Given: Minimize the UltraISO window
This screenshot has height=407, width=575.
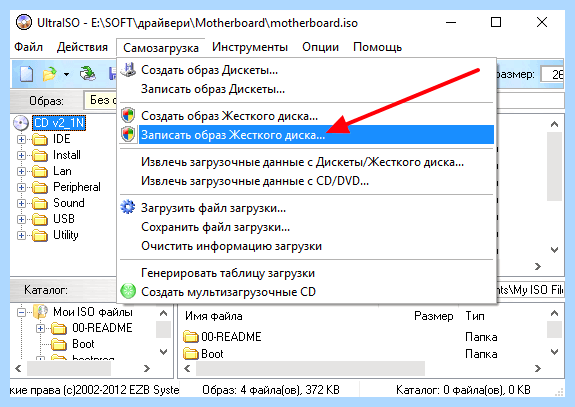Looking at the screenshot, I should tap(451, 22).
